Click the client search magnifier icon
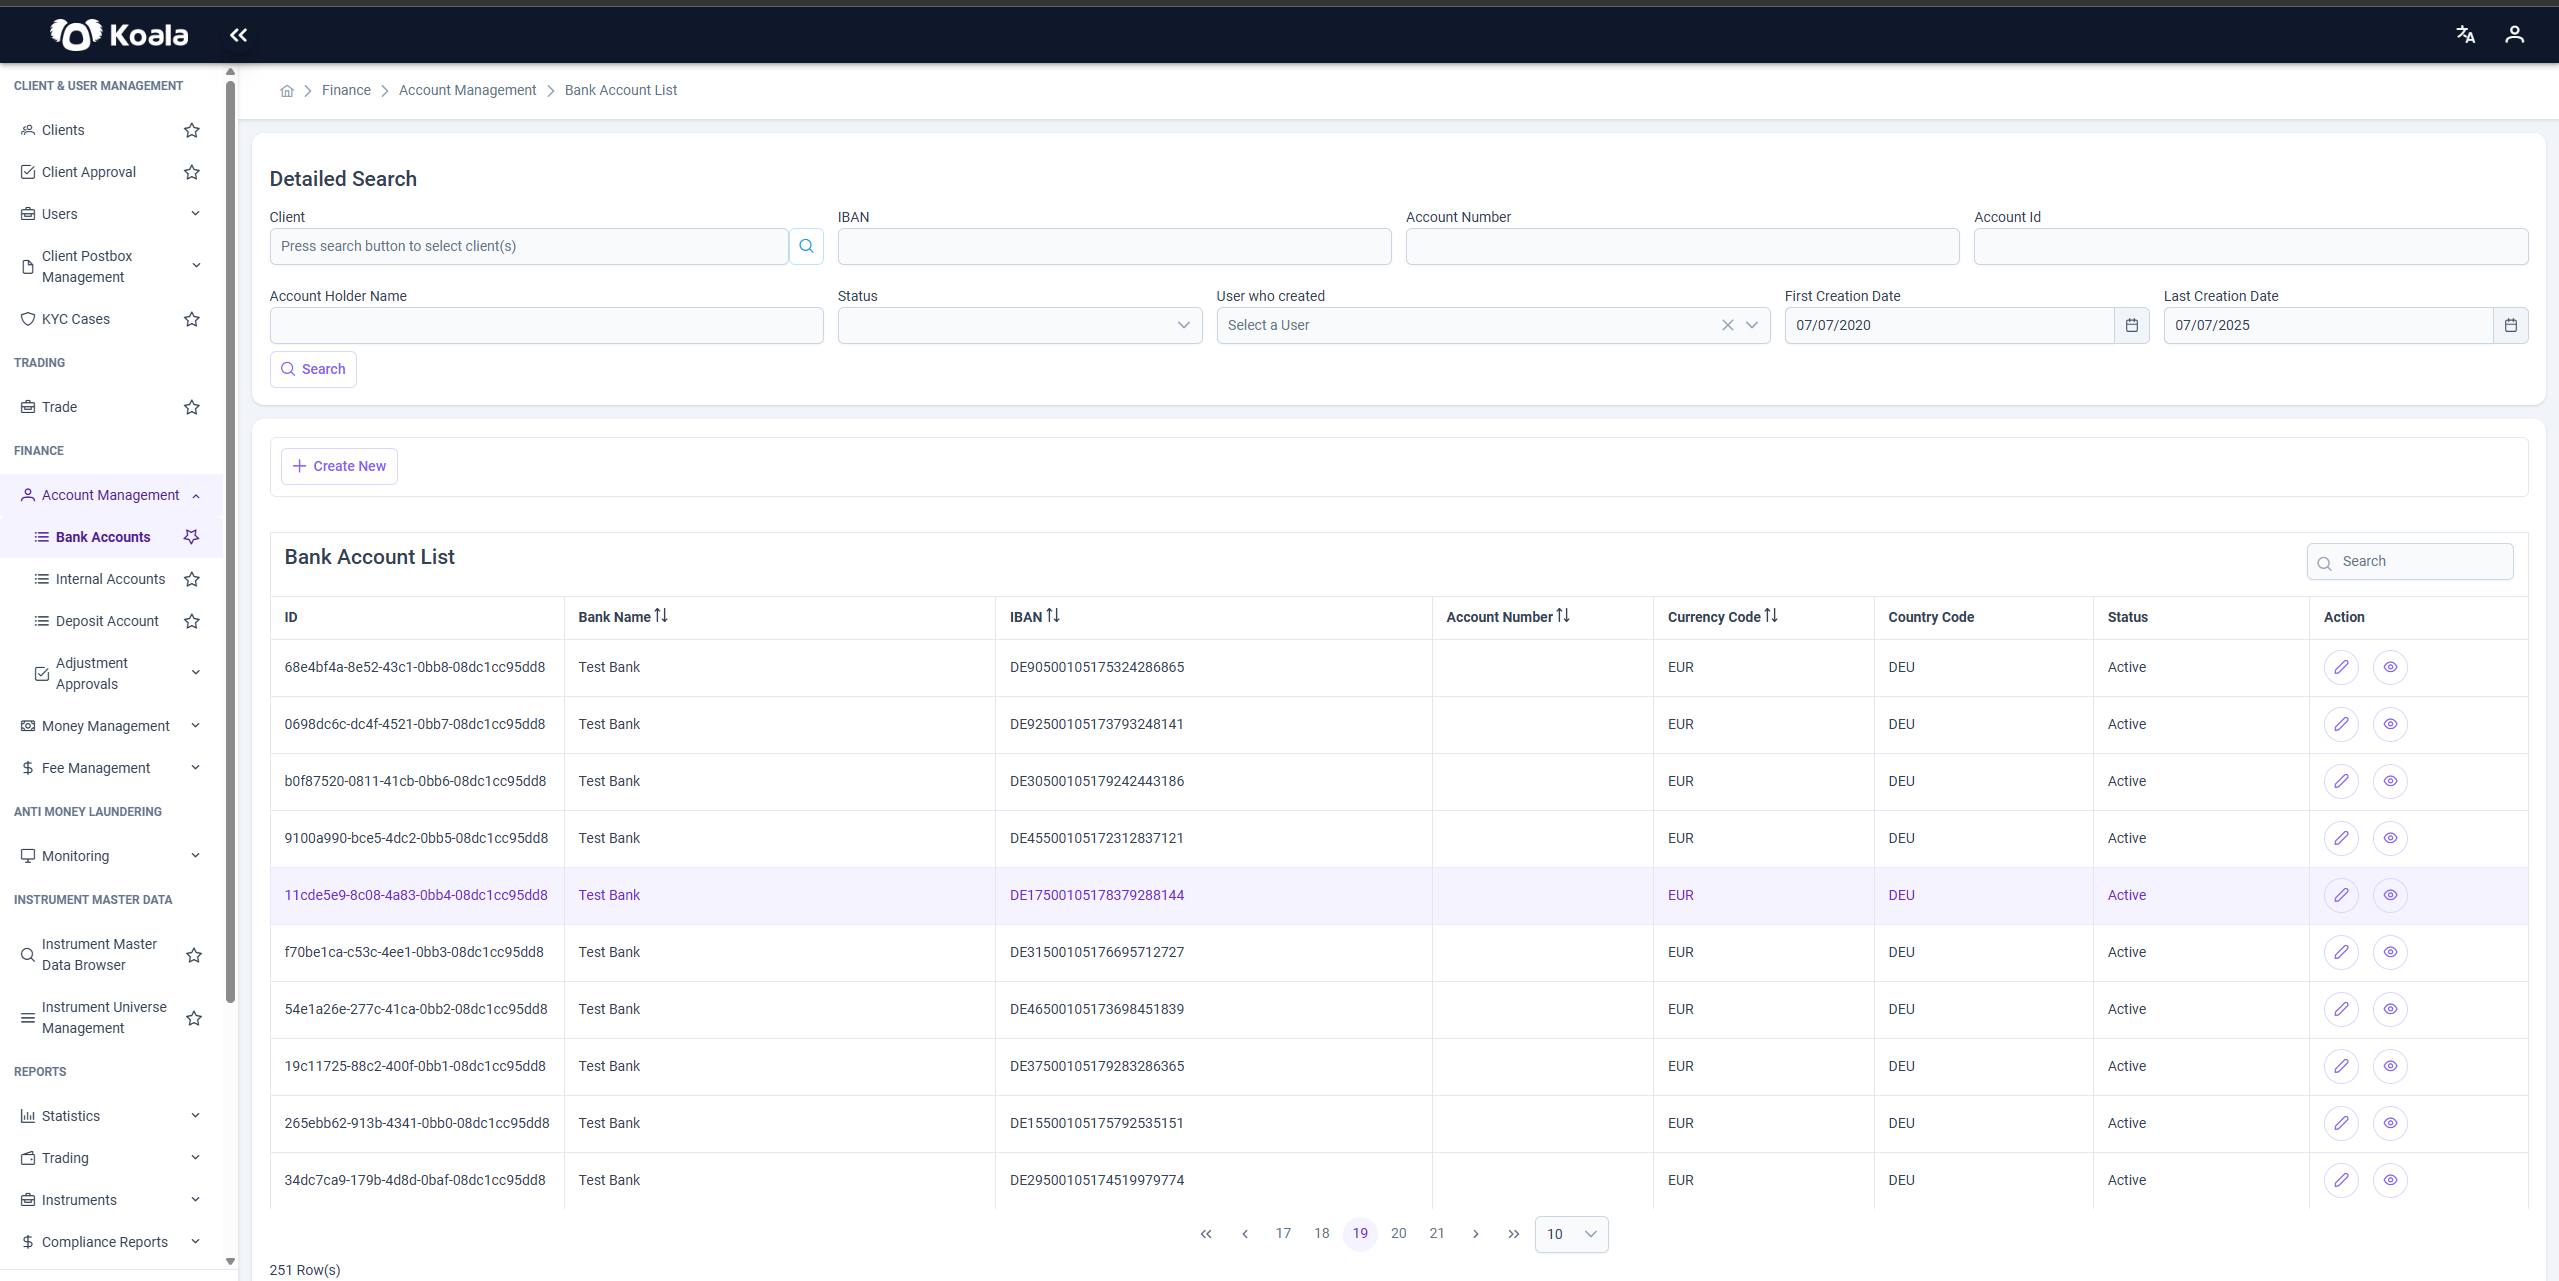Screen dimensions: 2559x1281 (806, 246)
